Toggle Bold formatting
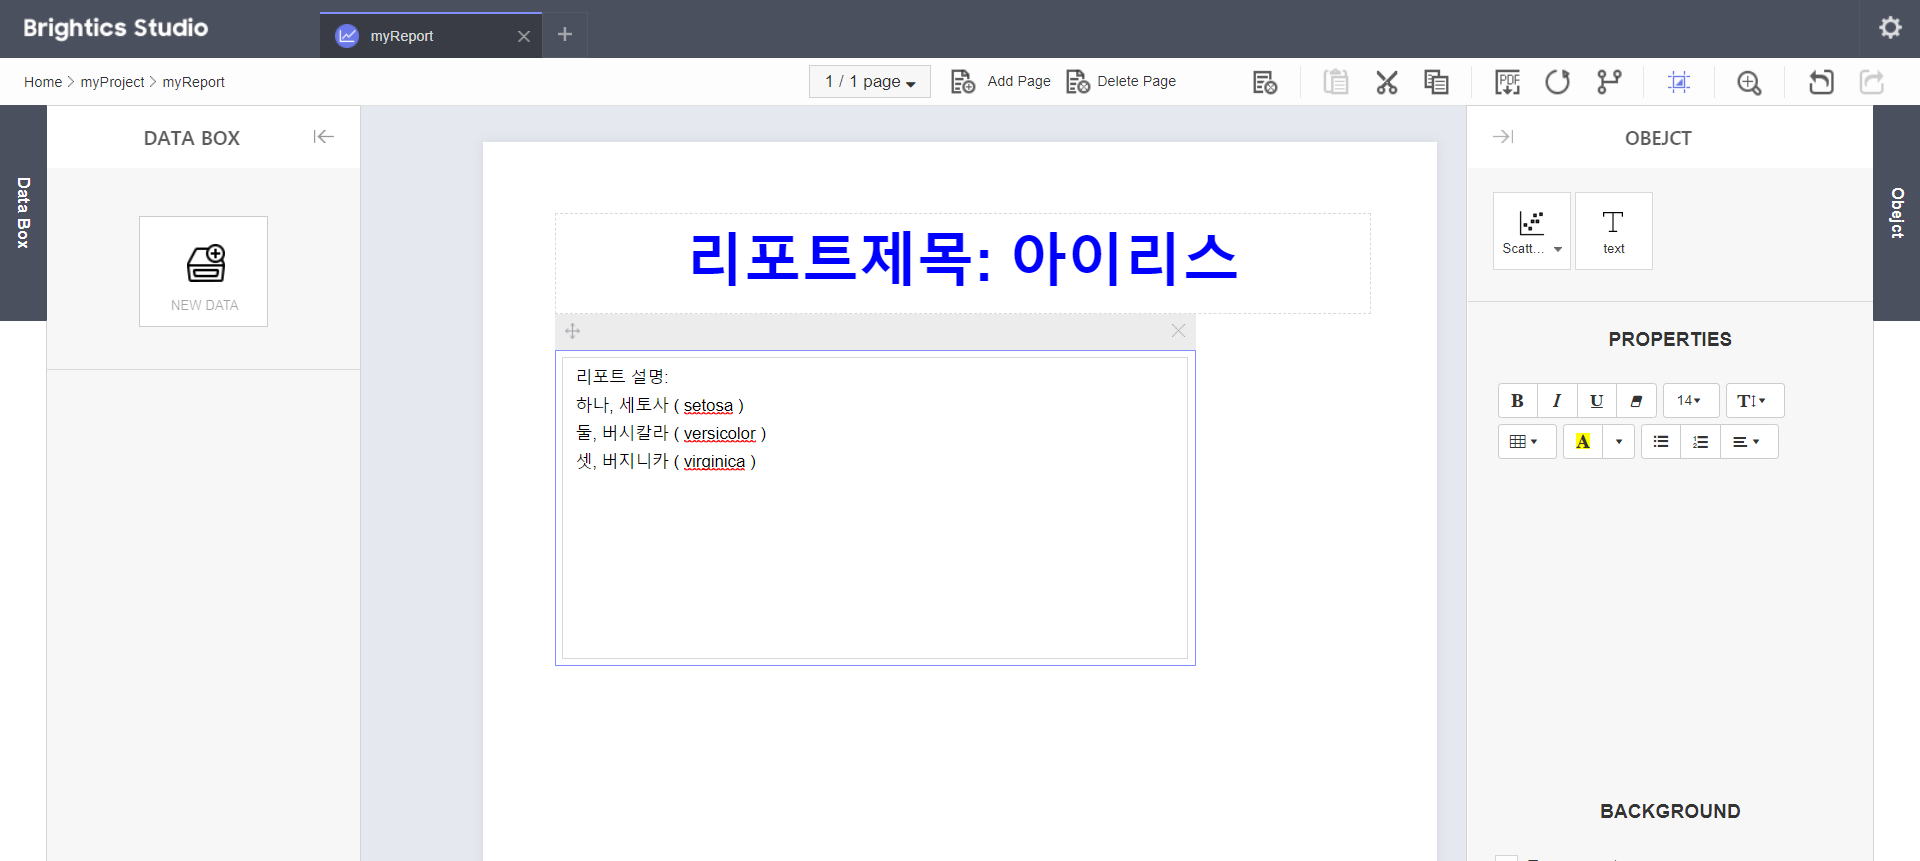Screen dimensions: 1920x861 coord(1517,401)
